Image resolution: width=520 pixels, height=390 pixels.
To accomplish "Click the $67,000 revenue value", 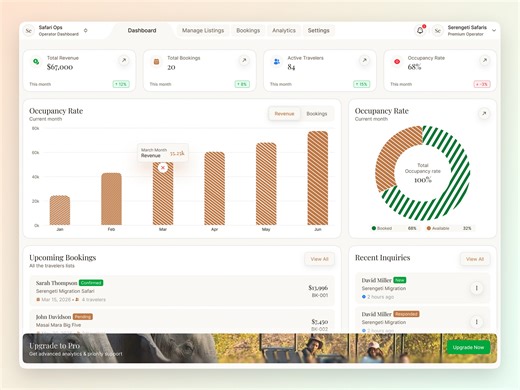I will coord(60,67).
